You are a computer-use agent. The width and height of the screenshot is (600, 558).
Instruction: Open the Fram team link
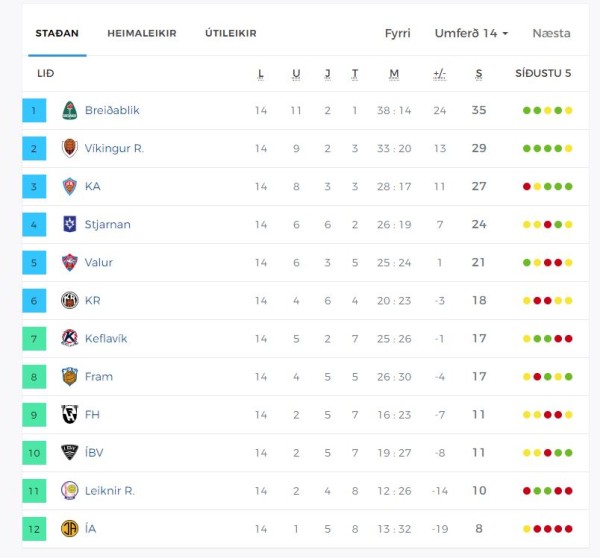99,377
